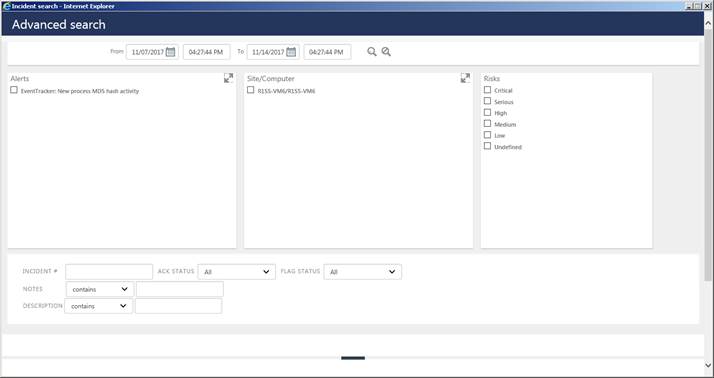This screenshot has height=378, width=714.
Task: Expand the Site/Computer panel
Action: click(x=465, y=78)
